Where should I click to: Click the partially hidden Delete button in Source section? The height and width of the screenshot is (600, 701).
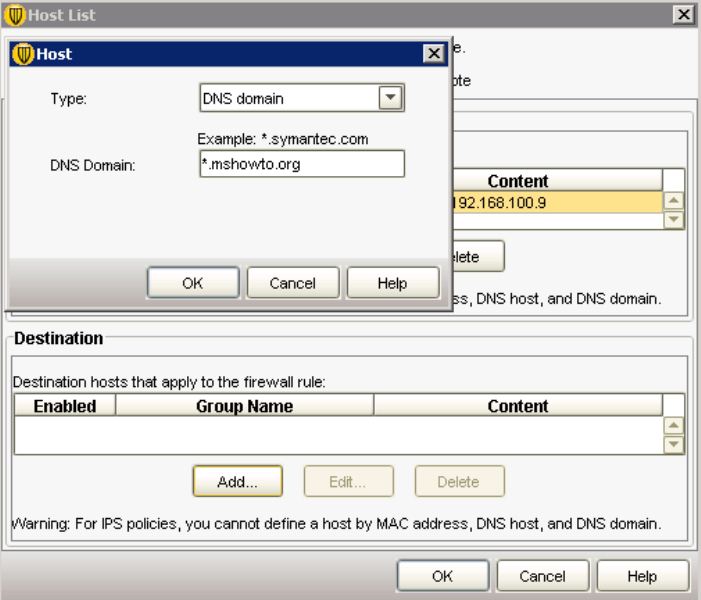478,256
